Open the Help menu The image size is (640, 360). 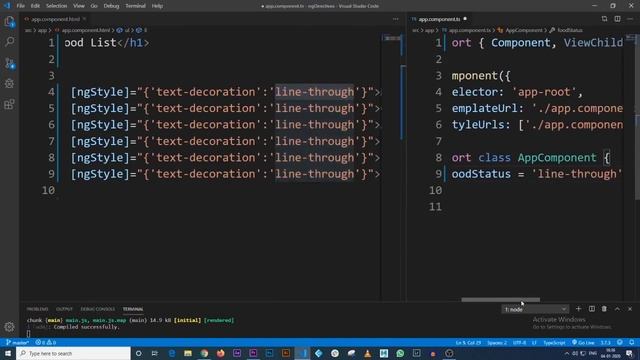click(157, 6)
